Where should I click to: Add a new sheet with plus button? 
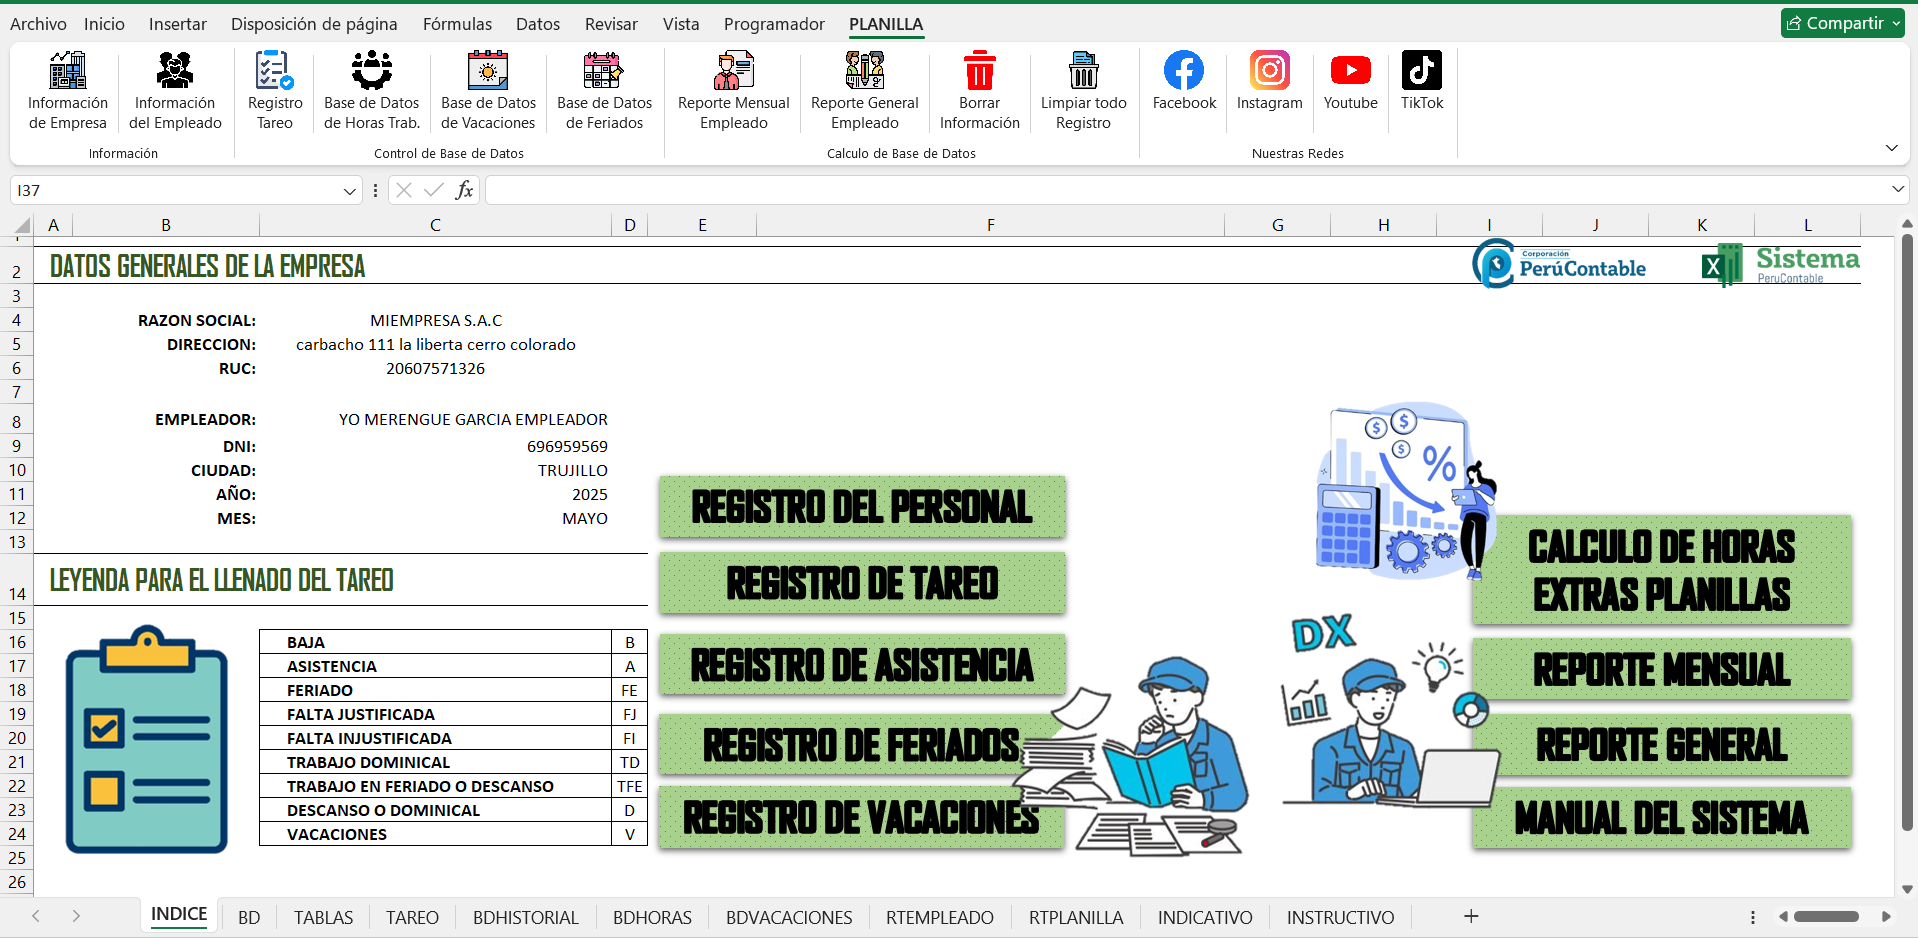click(x=1470, y=917)
